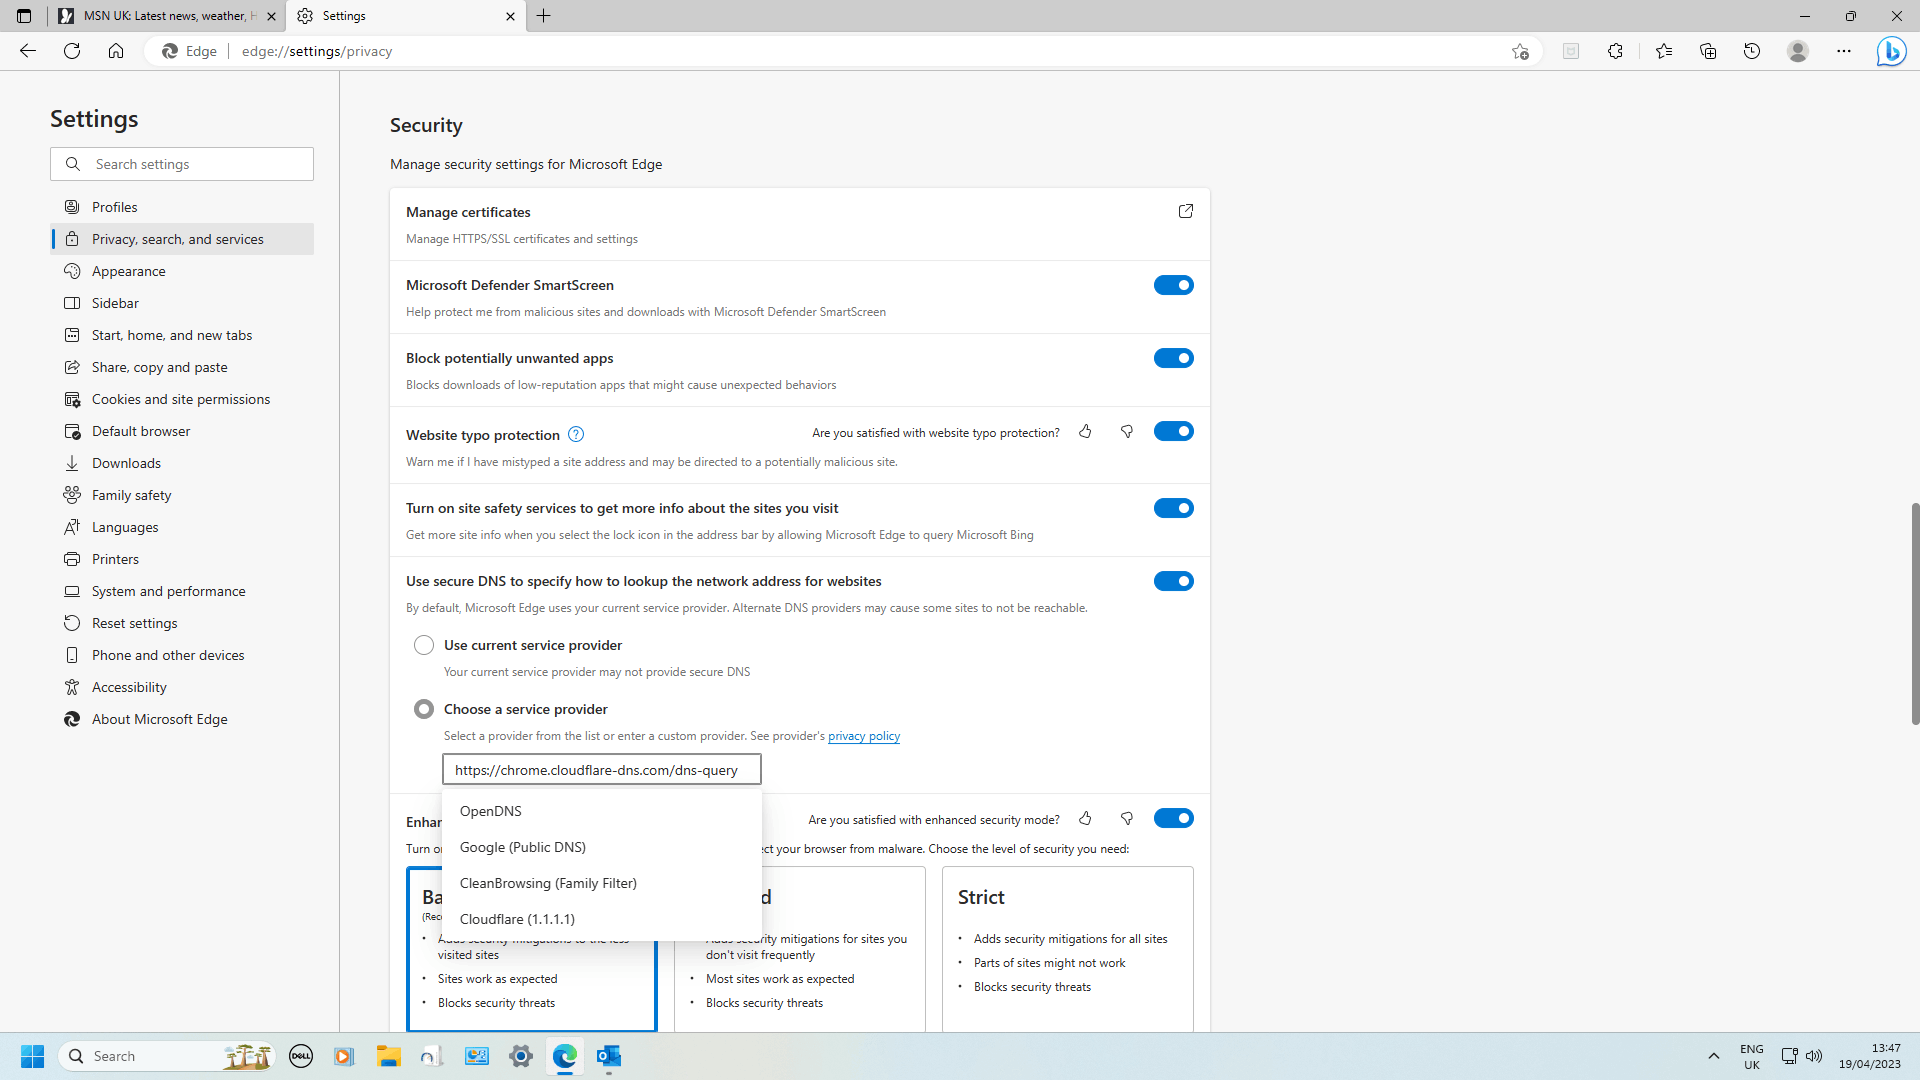Select Choose a service provider radio button
1920x1080 pixels.
423,708
